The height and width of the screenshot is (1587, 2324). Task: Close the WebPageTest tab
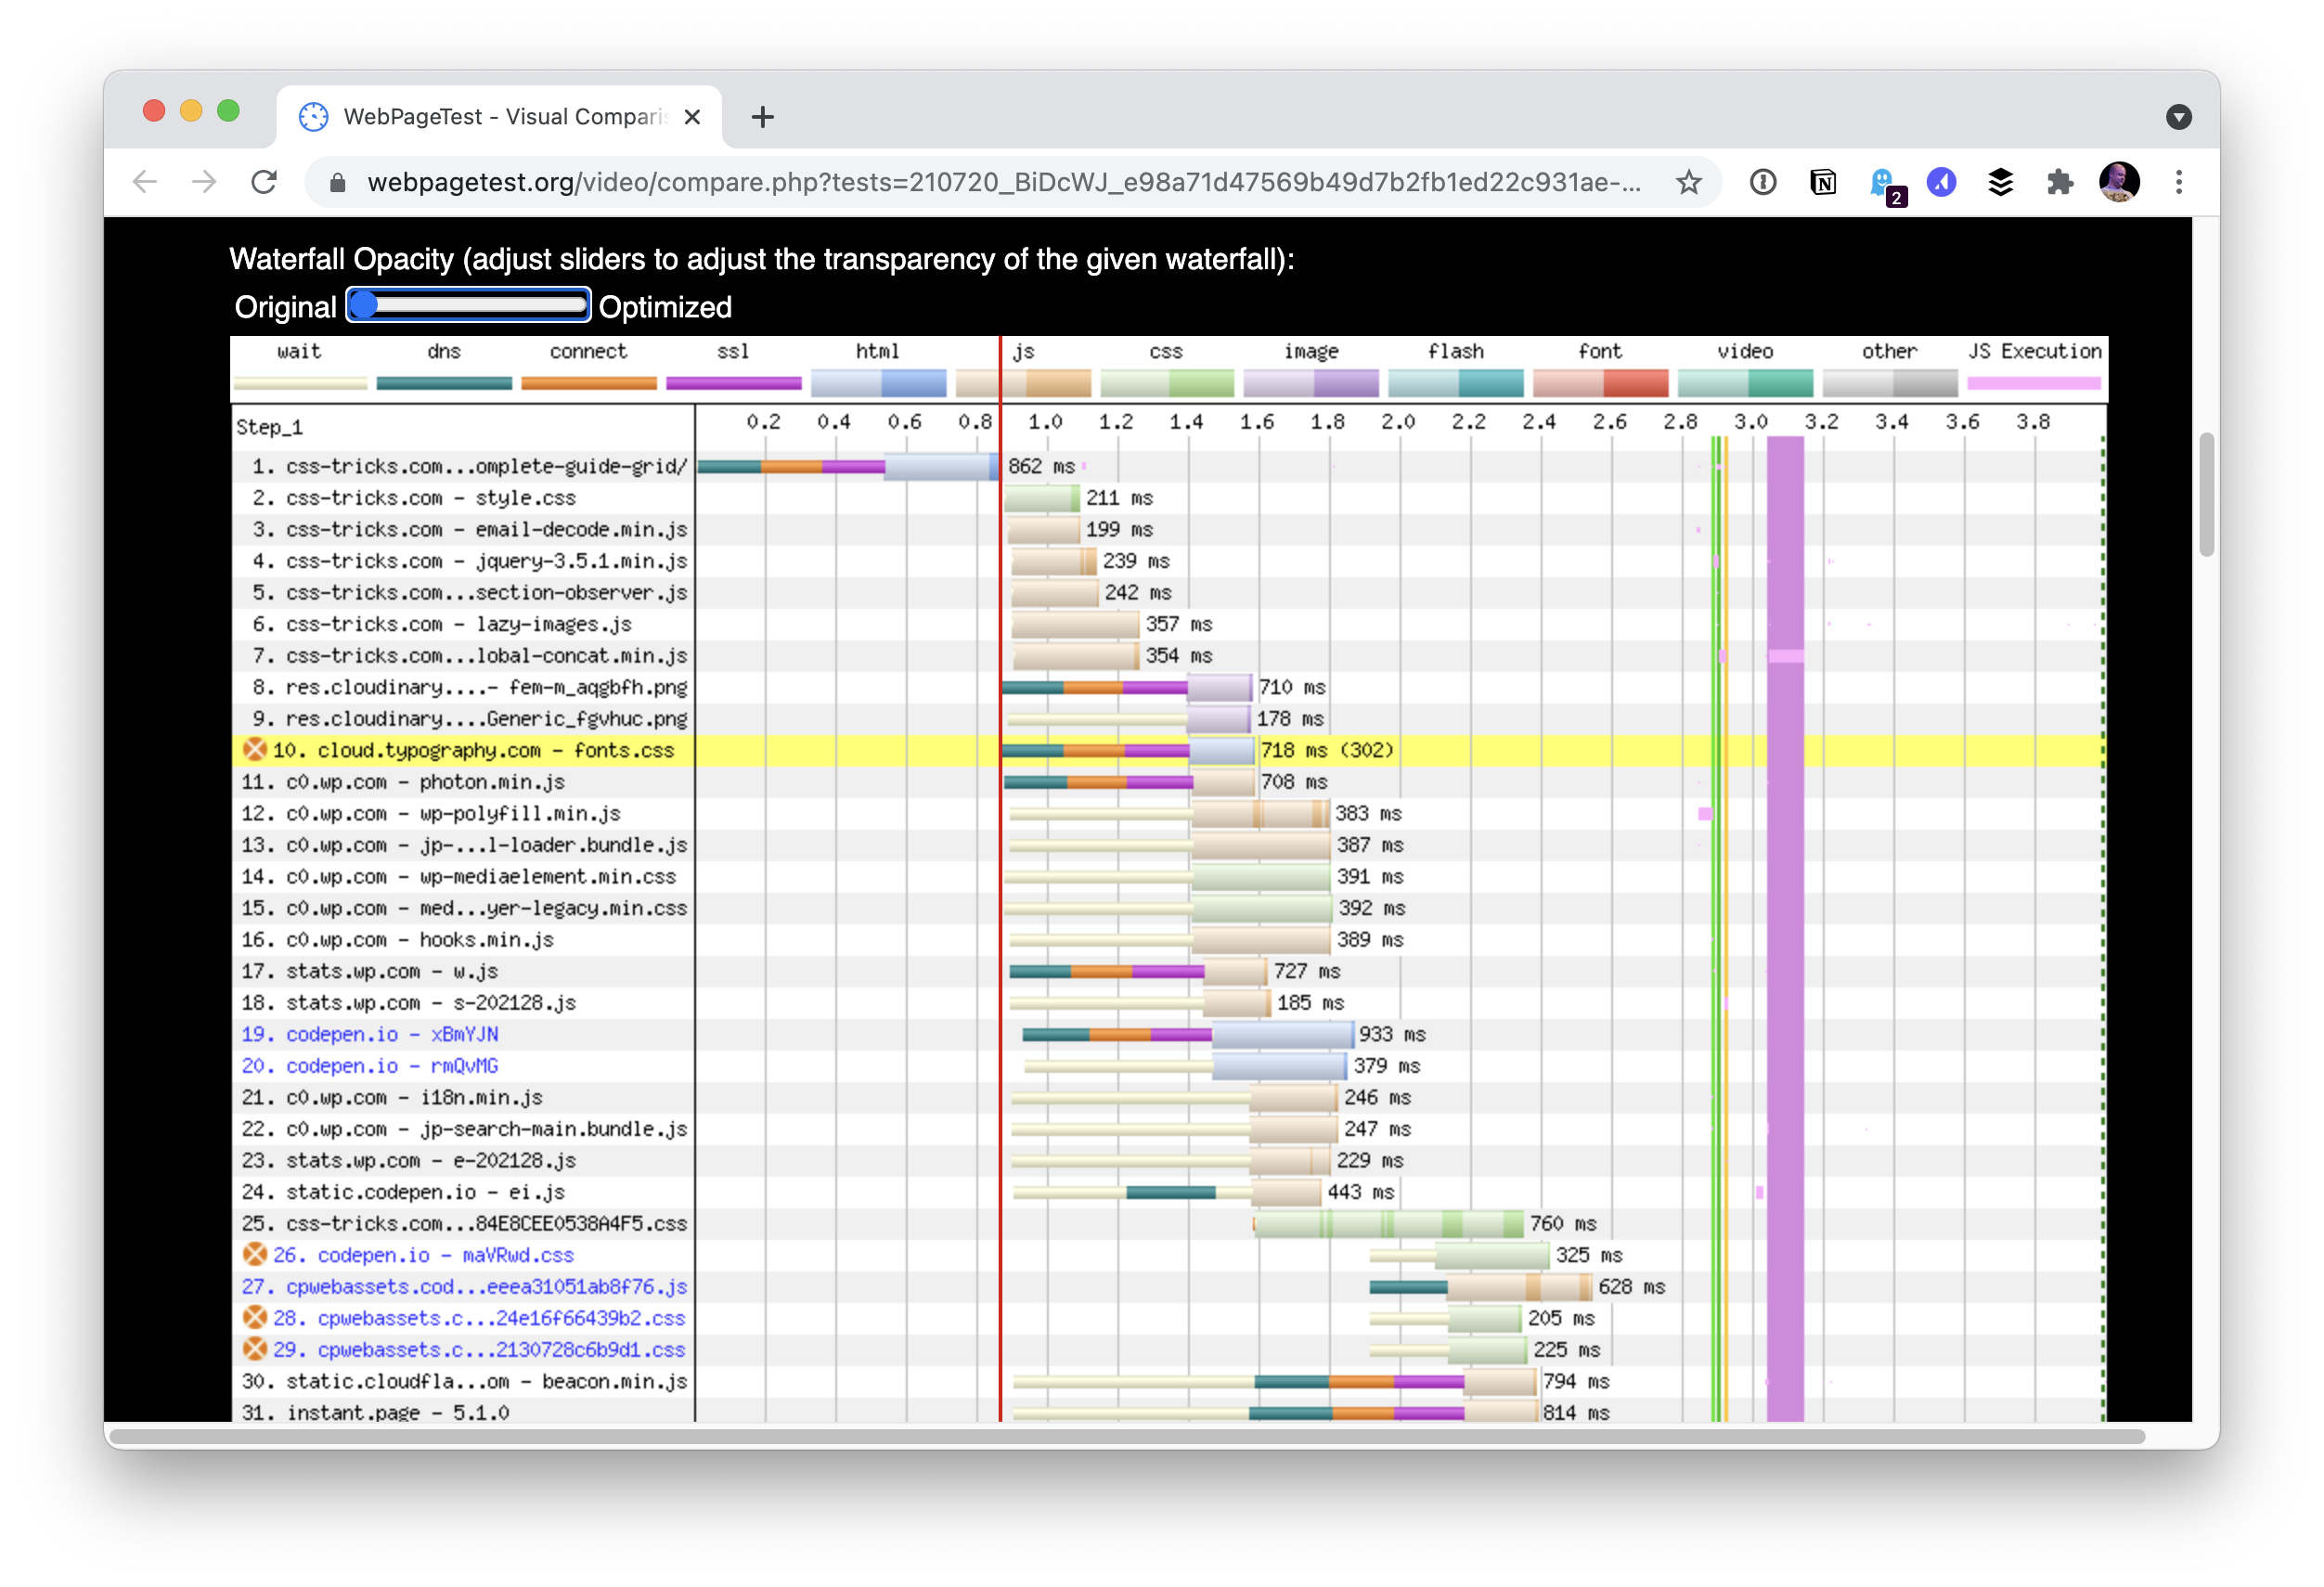[692, 117]
